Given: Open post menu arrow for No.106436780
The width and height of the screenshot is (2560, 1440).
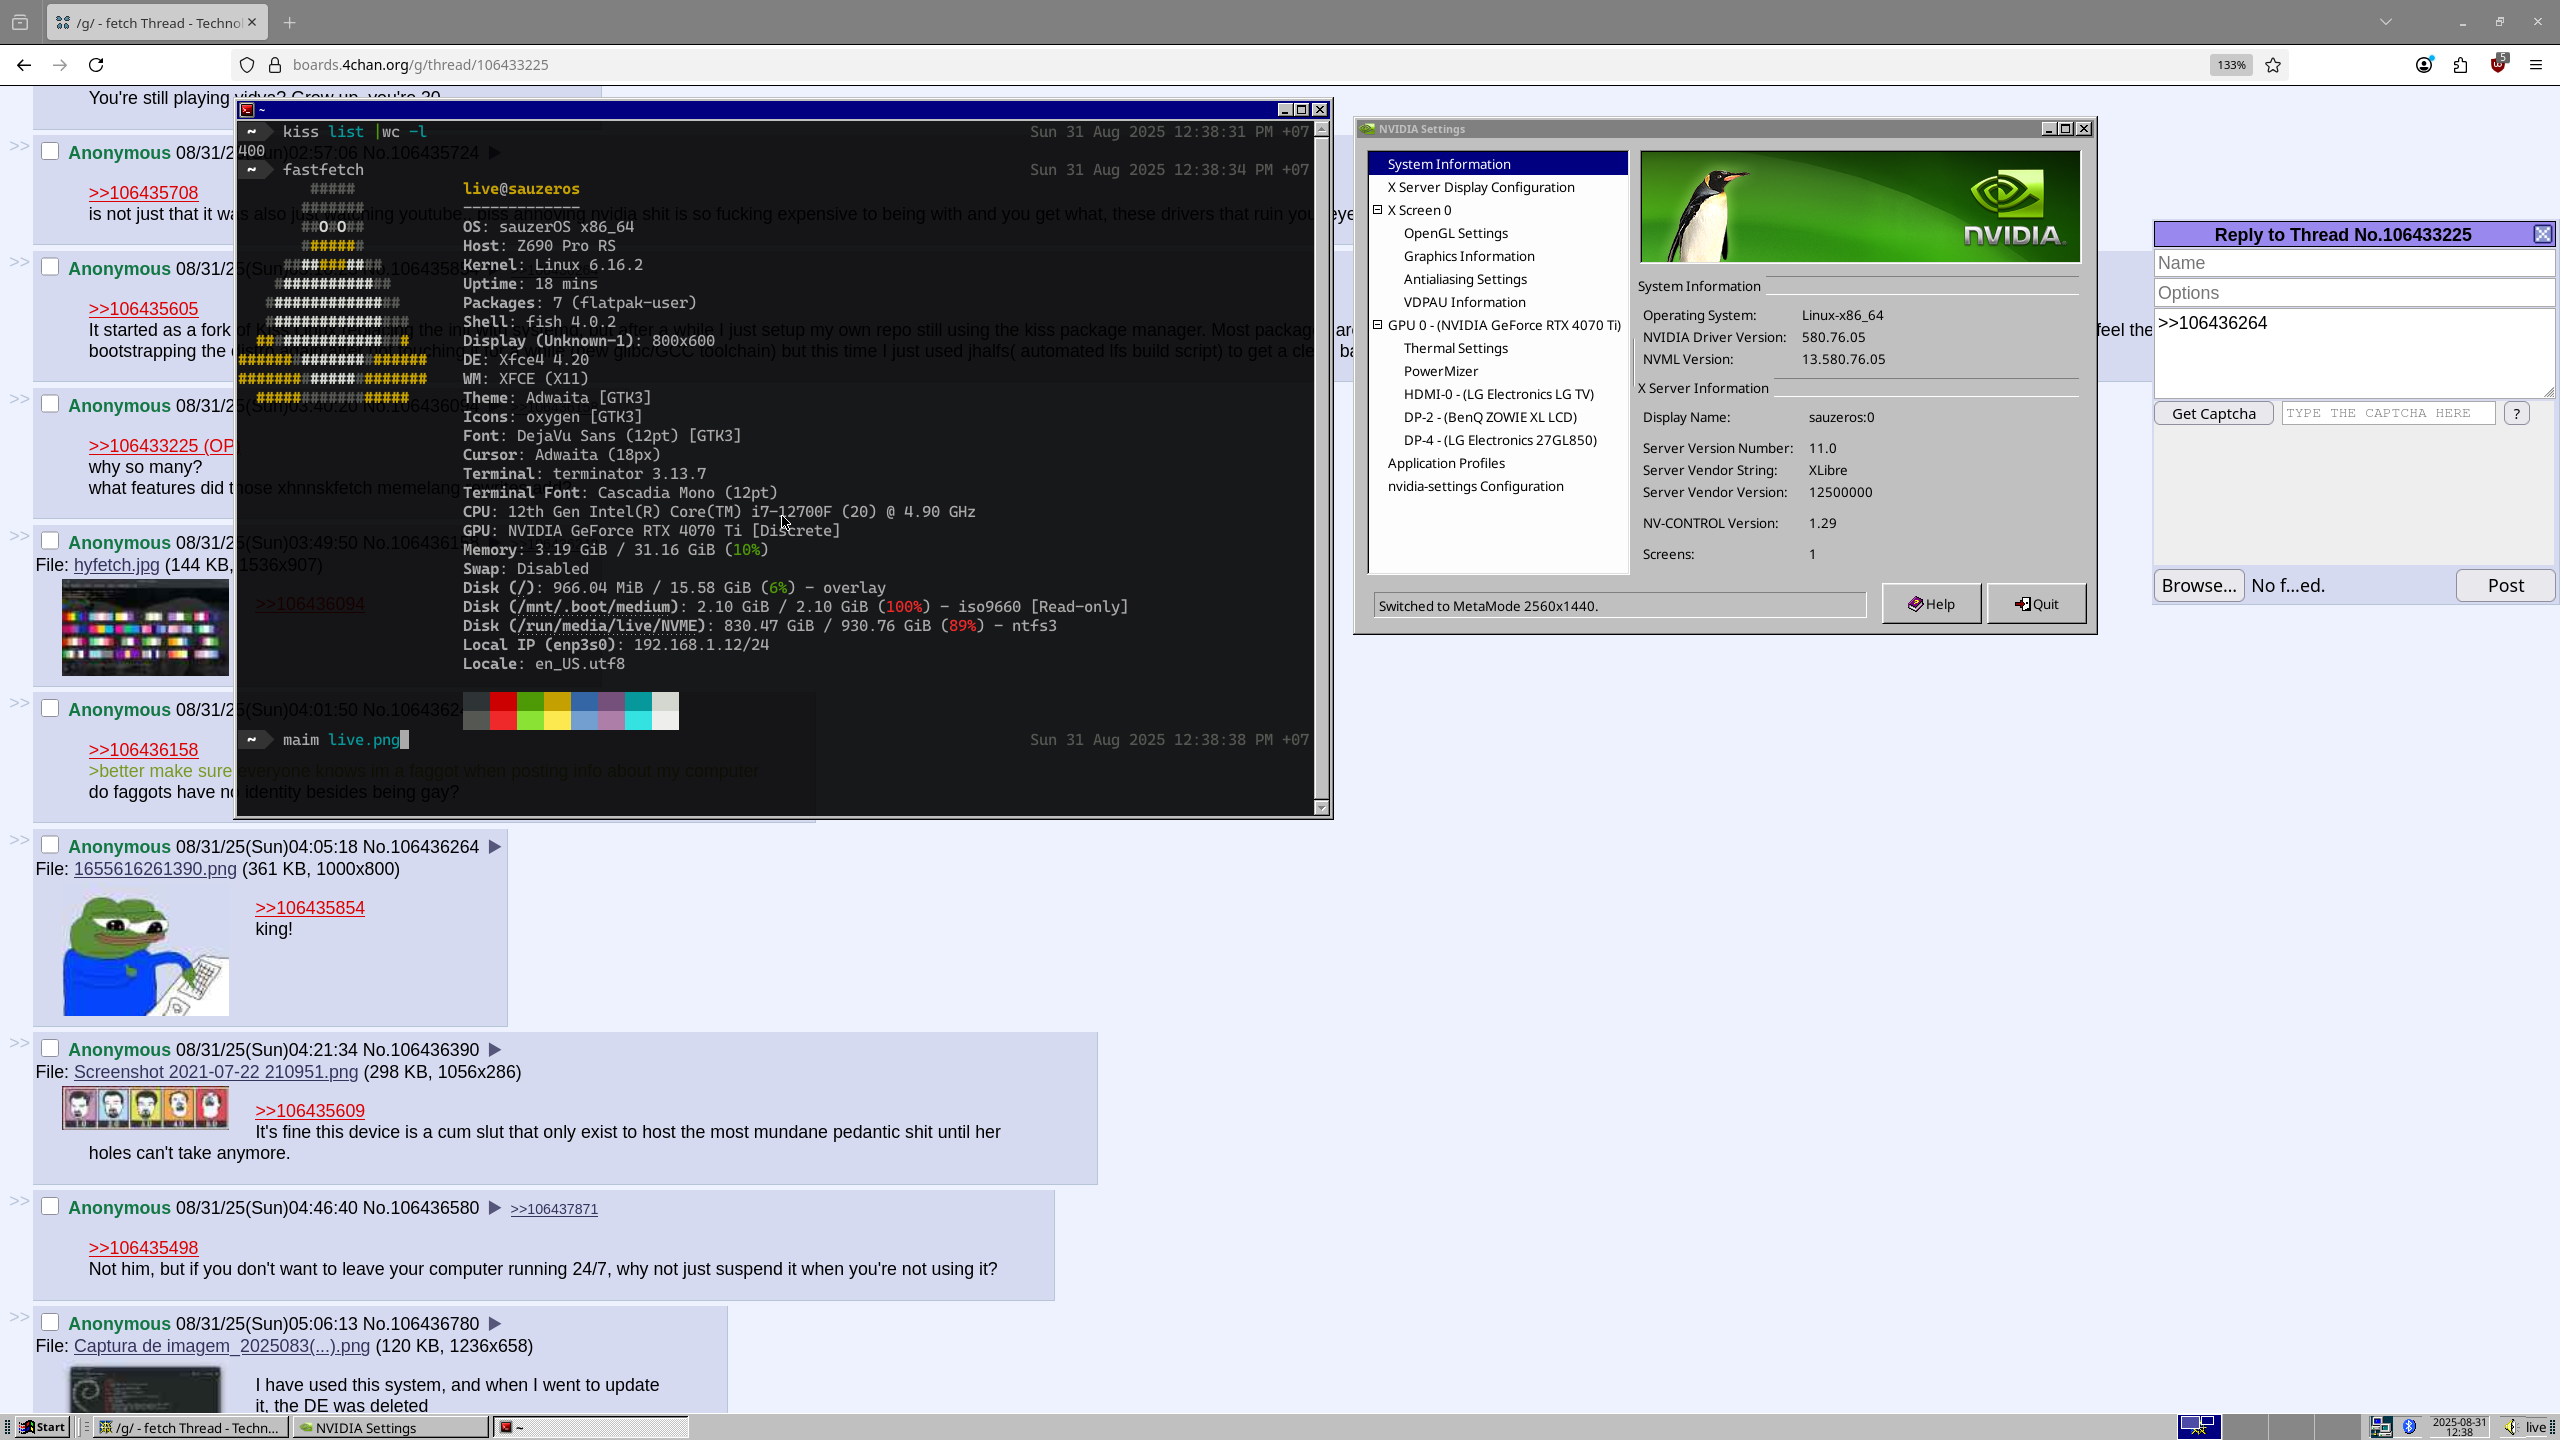Looking at the screenshot, I should (494, 1324).
